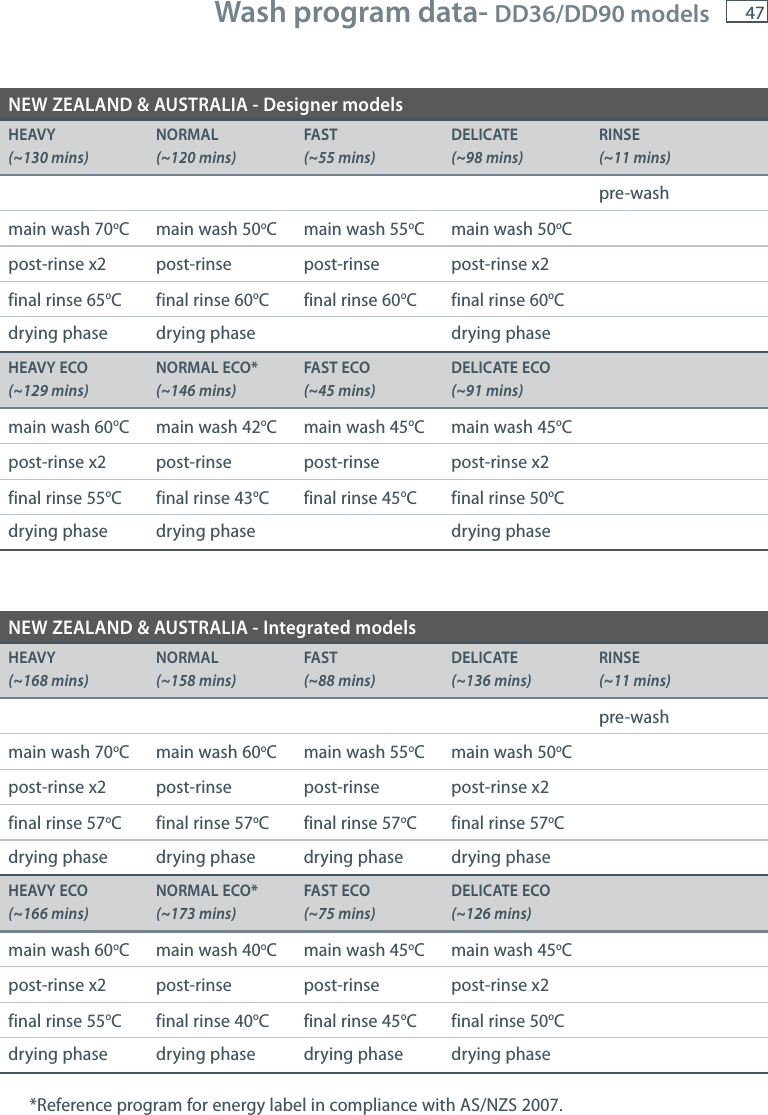Image resolution: width=768 pixels, height=1115 pixels.
Task: Select the 'final rinse 43°C' cell
Action: click(213, 498)
